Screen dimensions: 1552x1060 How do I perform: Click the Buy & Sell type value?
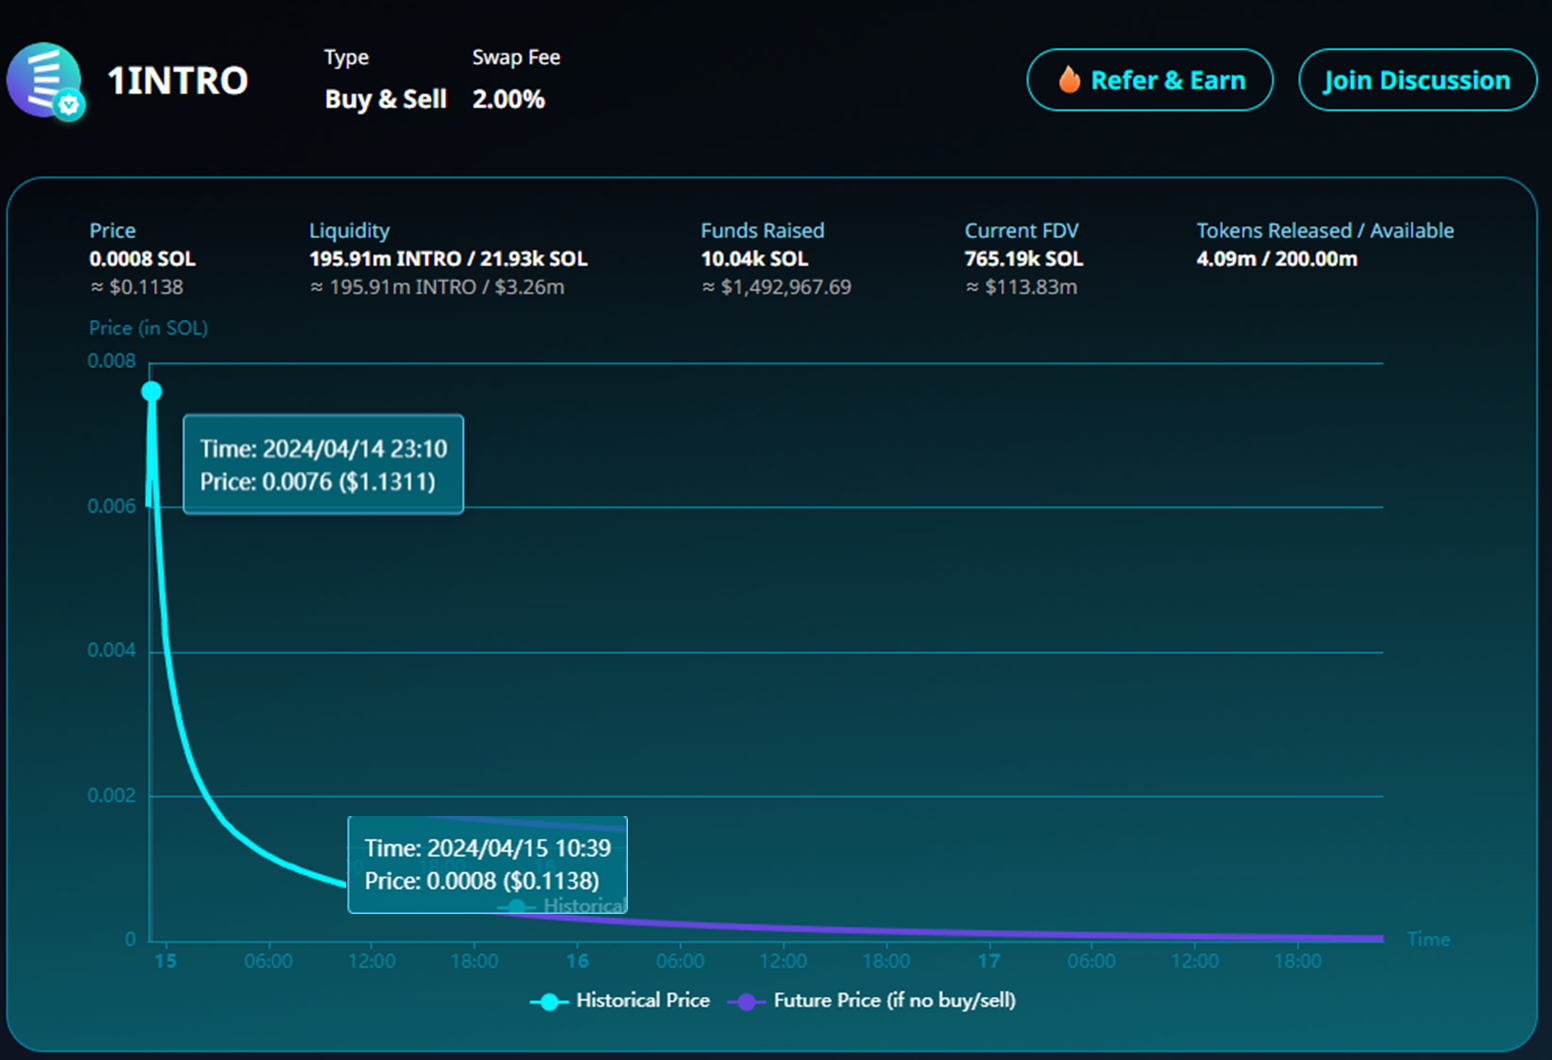point(385,99)
